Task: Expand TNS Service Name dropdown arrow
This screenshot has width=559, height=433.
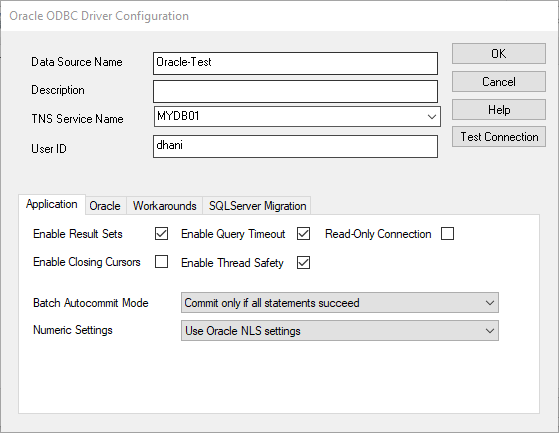Action: point(432,117)
